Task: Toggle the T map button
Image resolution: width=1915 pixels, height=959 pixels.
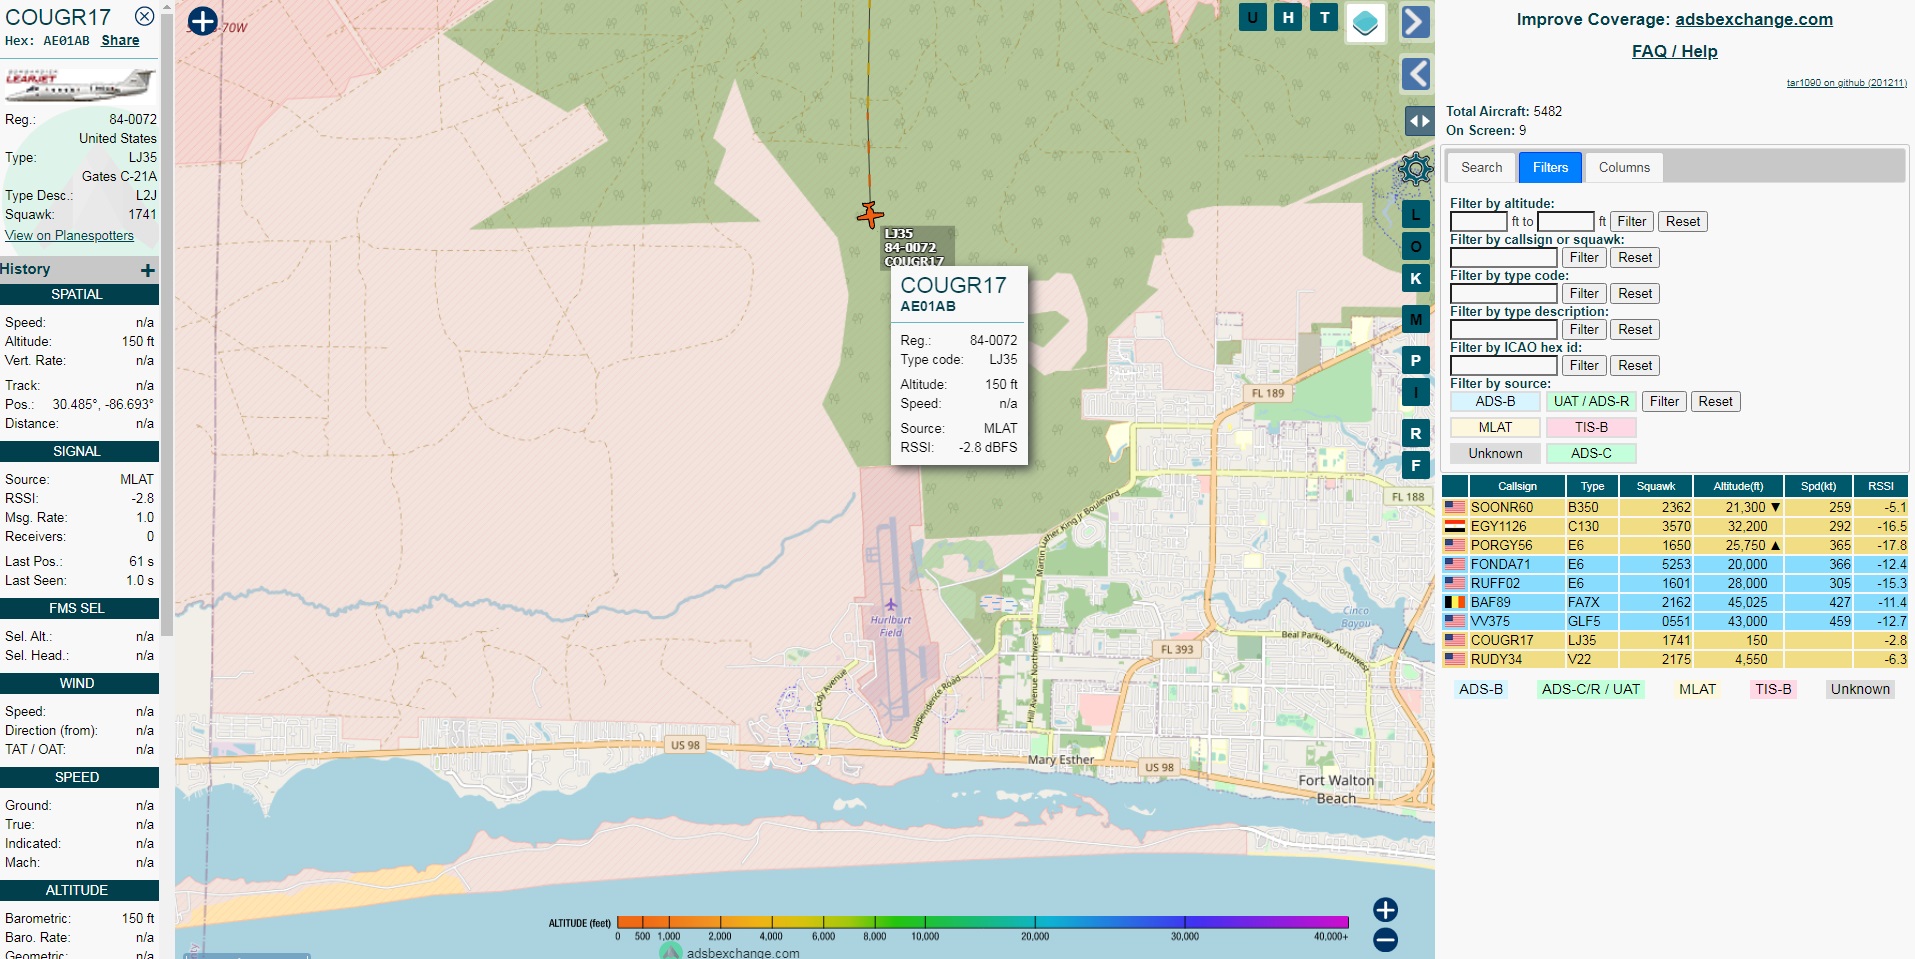Action: tap(1324, 17)
